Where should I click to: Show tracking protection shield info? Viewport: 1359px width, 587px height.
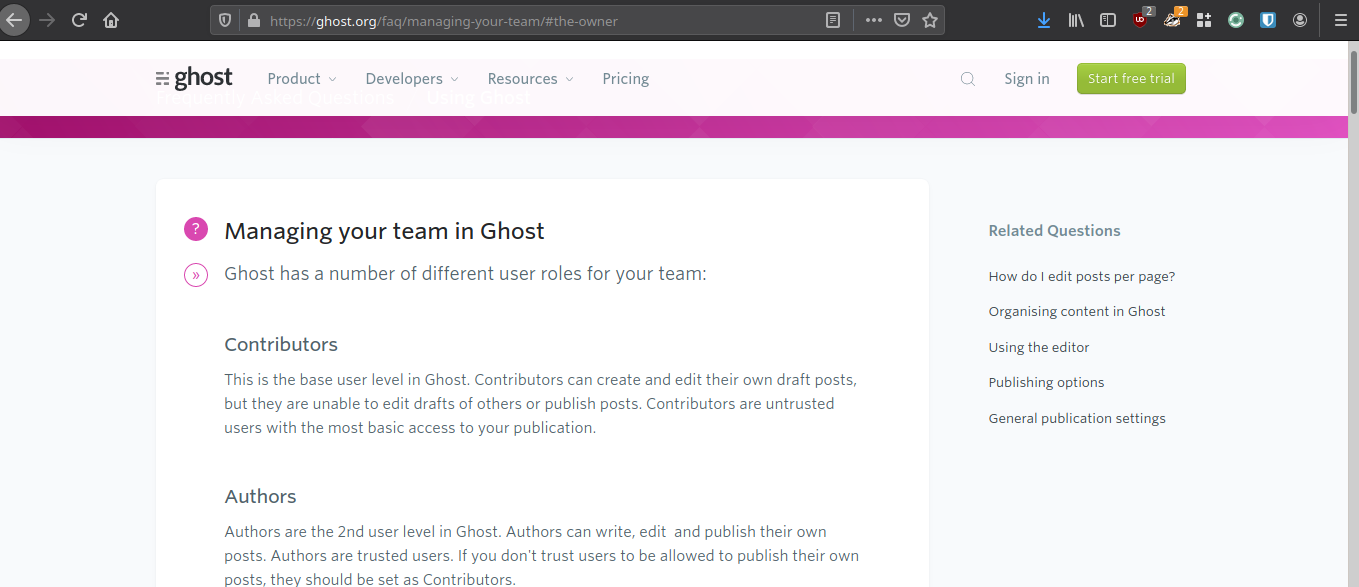click(225, 20)
